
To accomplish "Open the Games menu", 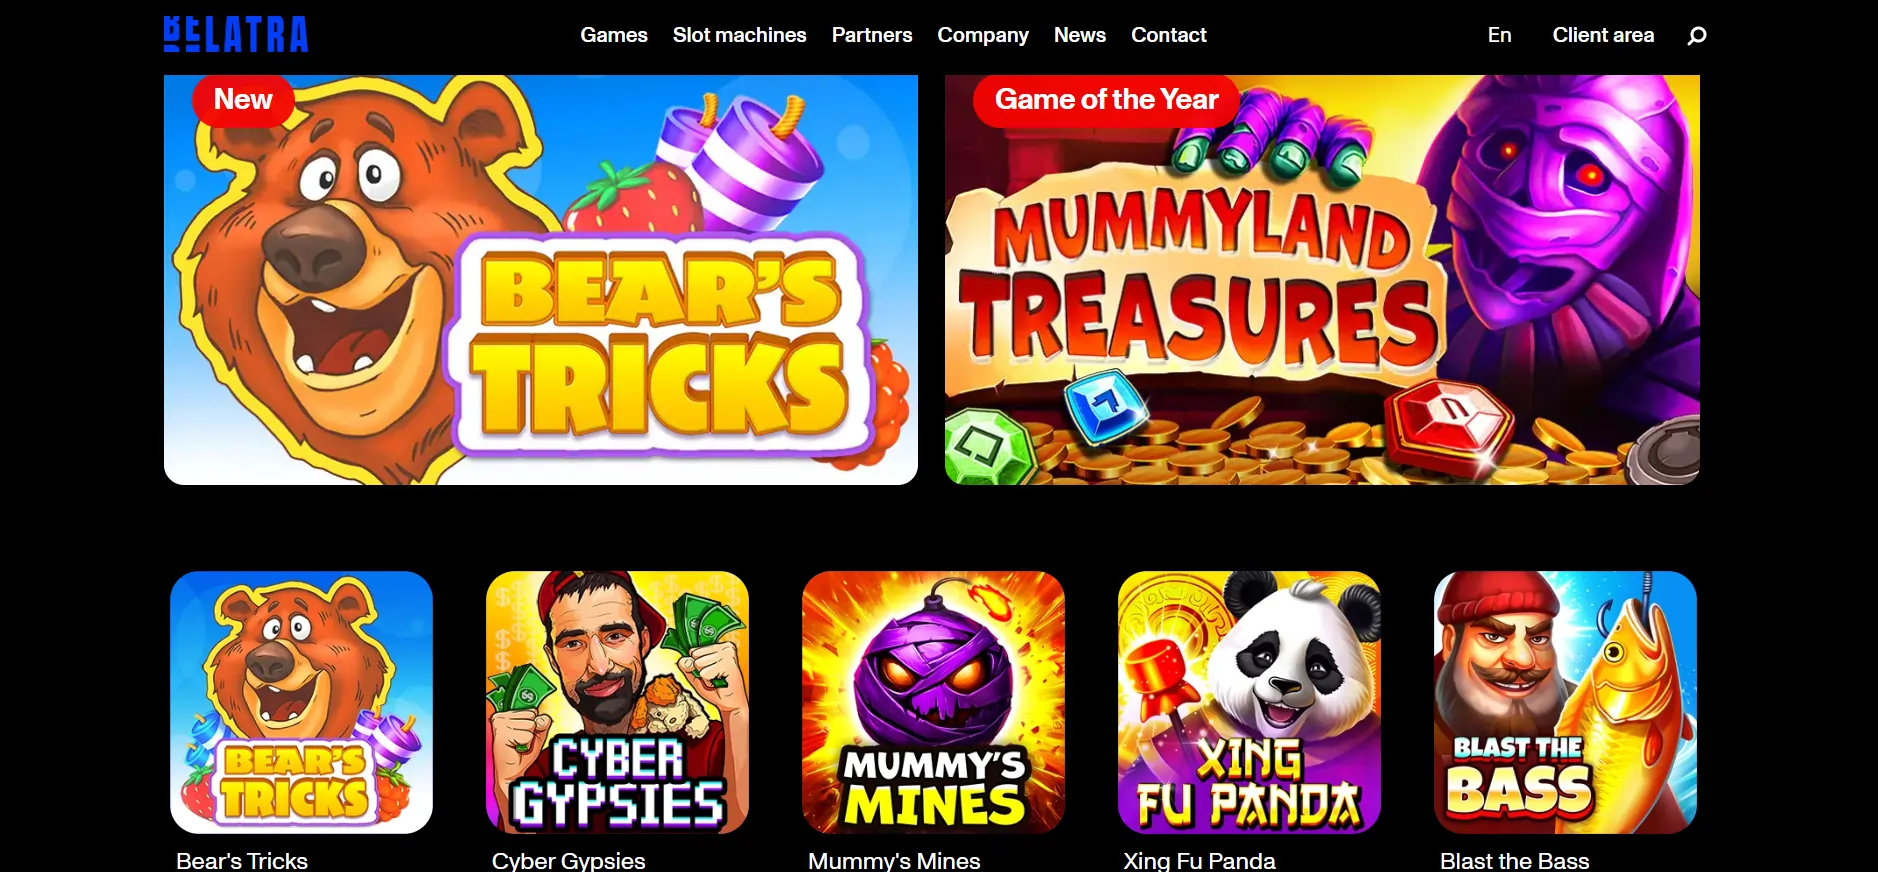I will pos(614,35).
